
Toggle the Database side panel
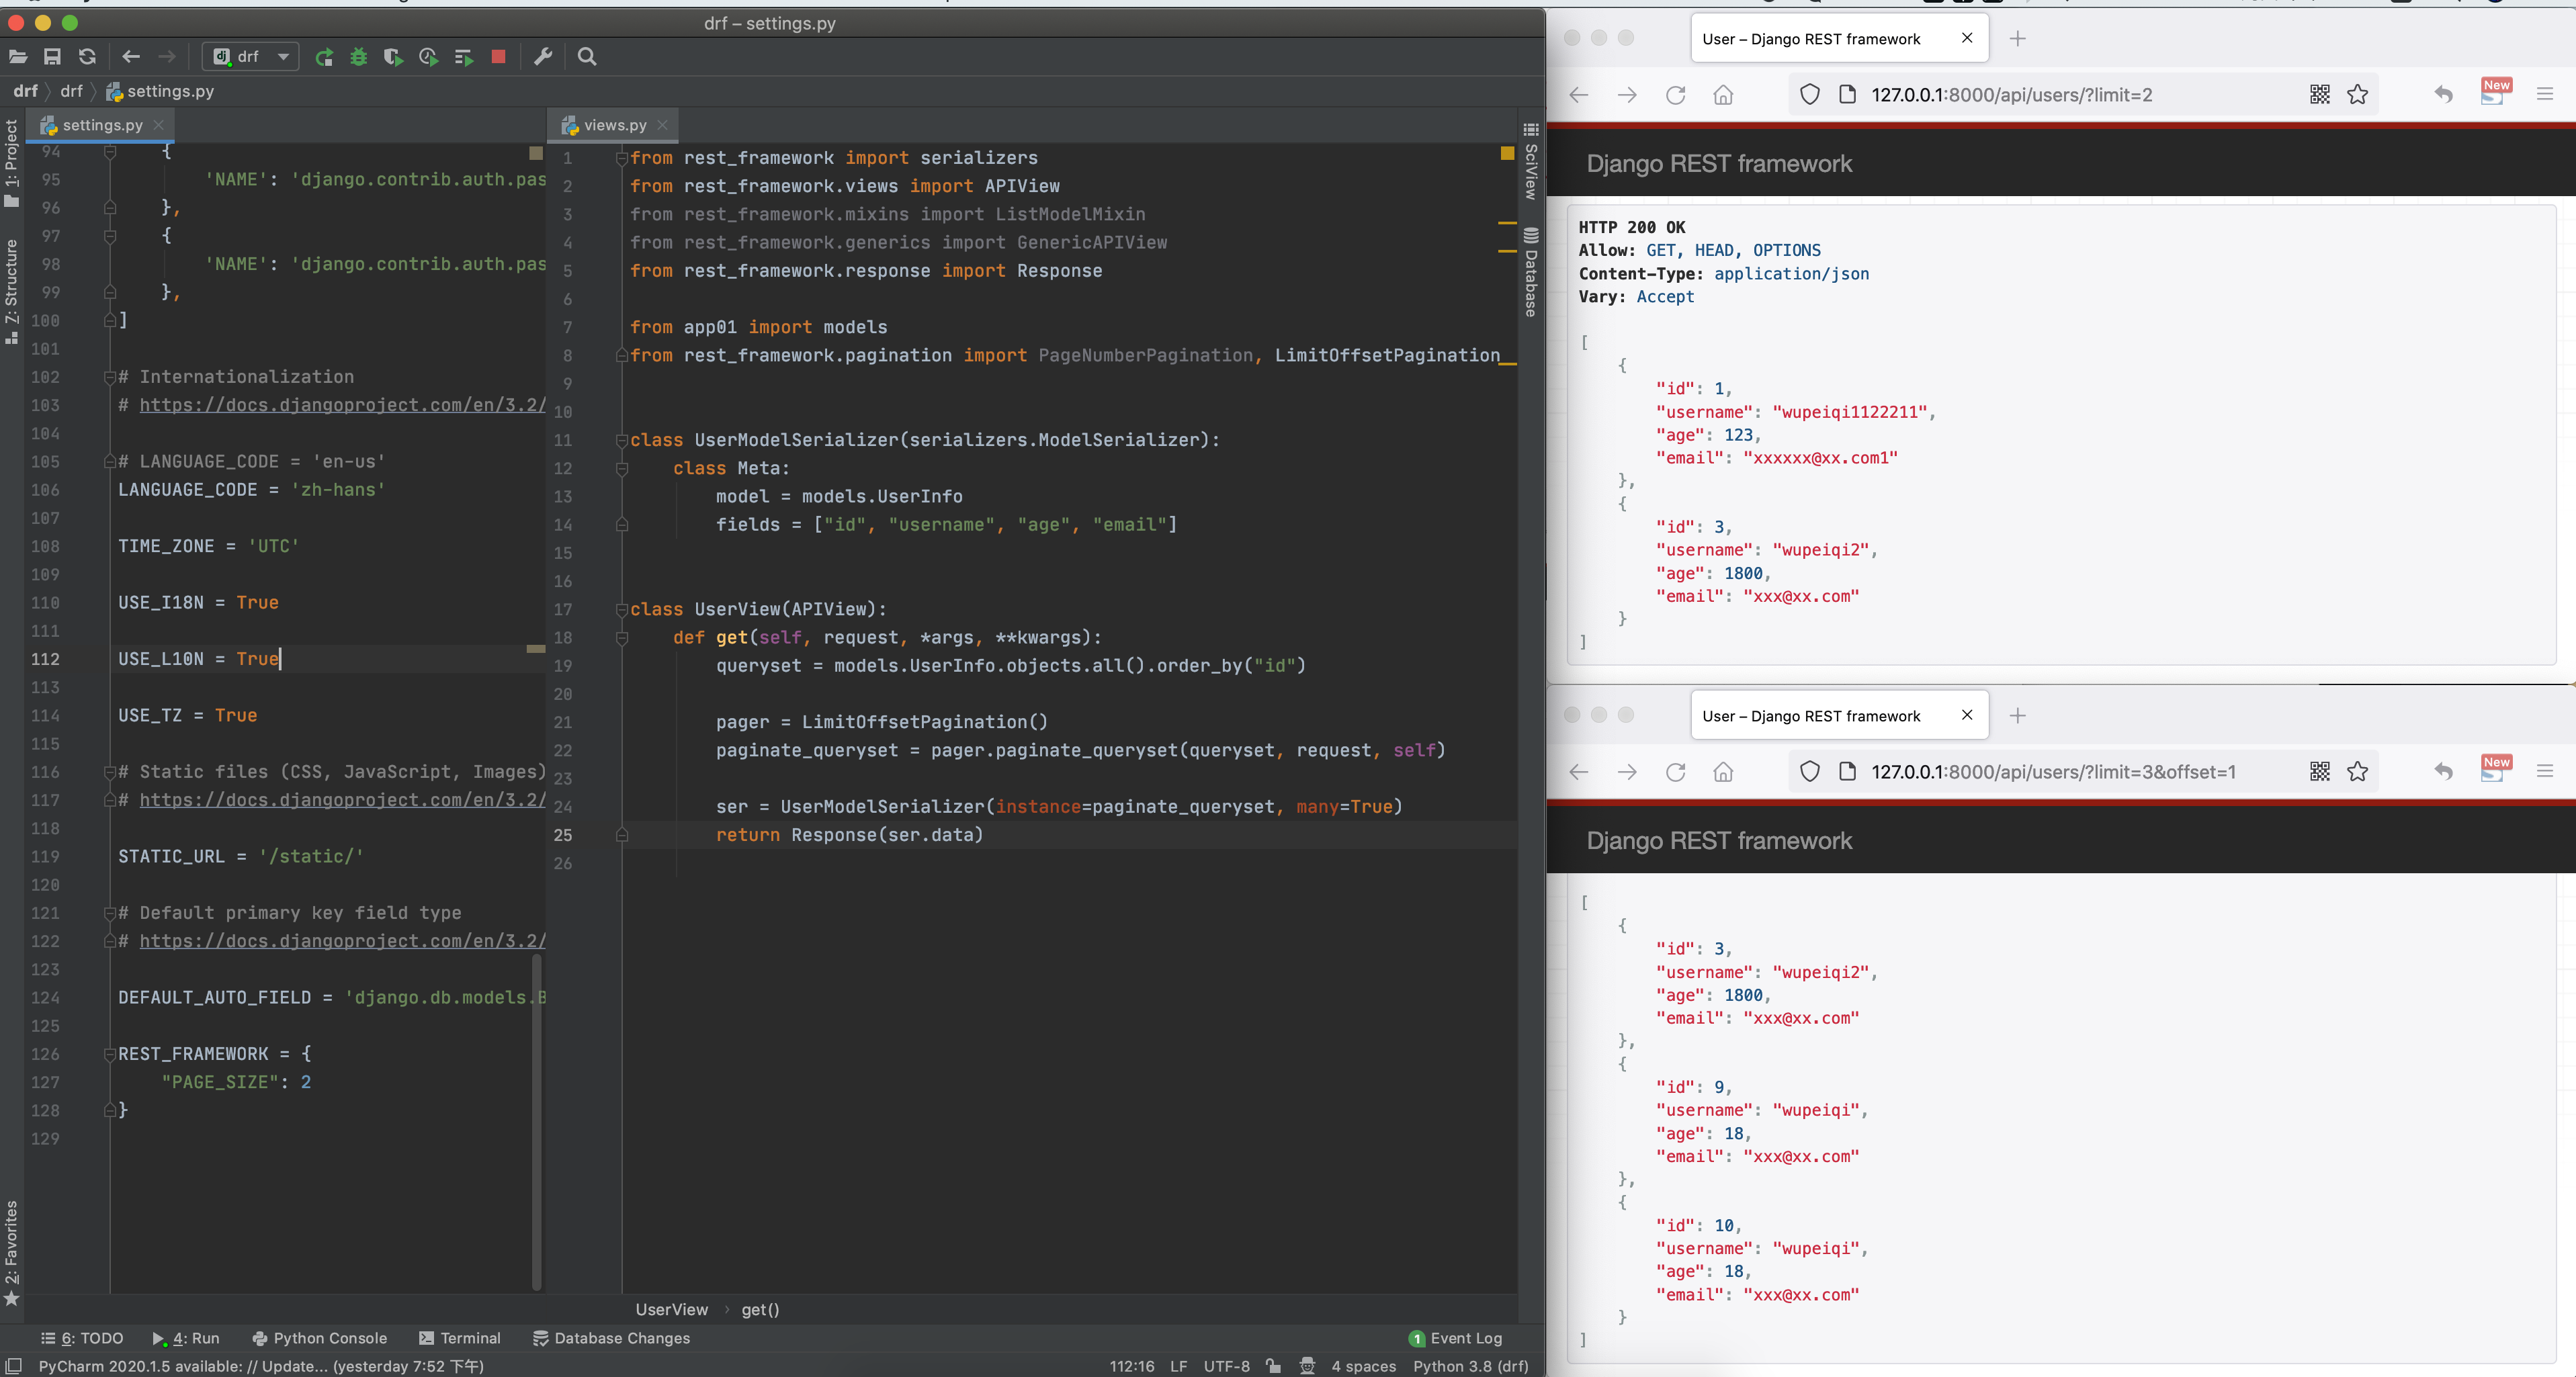[1530, 272]
